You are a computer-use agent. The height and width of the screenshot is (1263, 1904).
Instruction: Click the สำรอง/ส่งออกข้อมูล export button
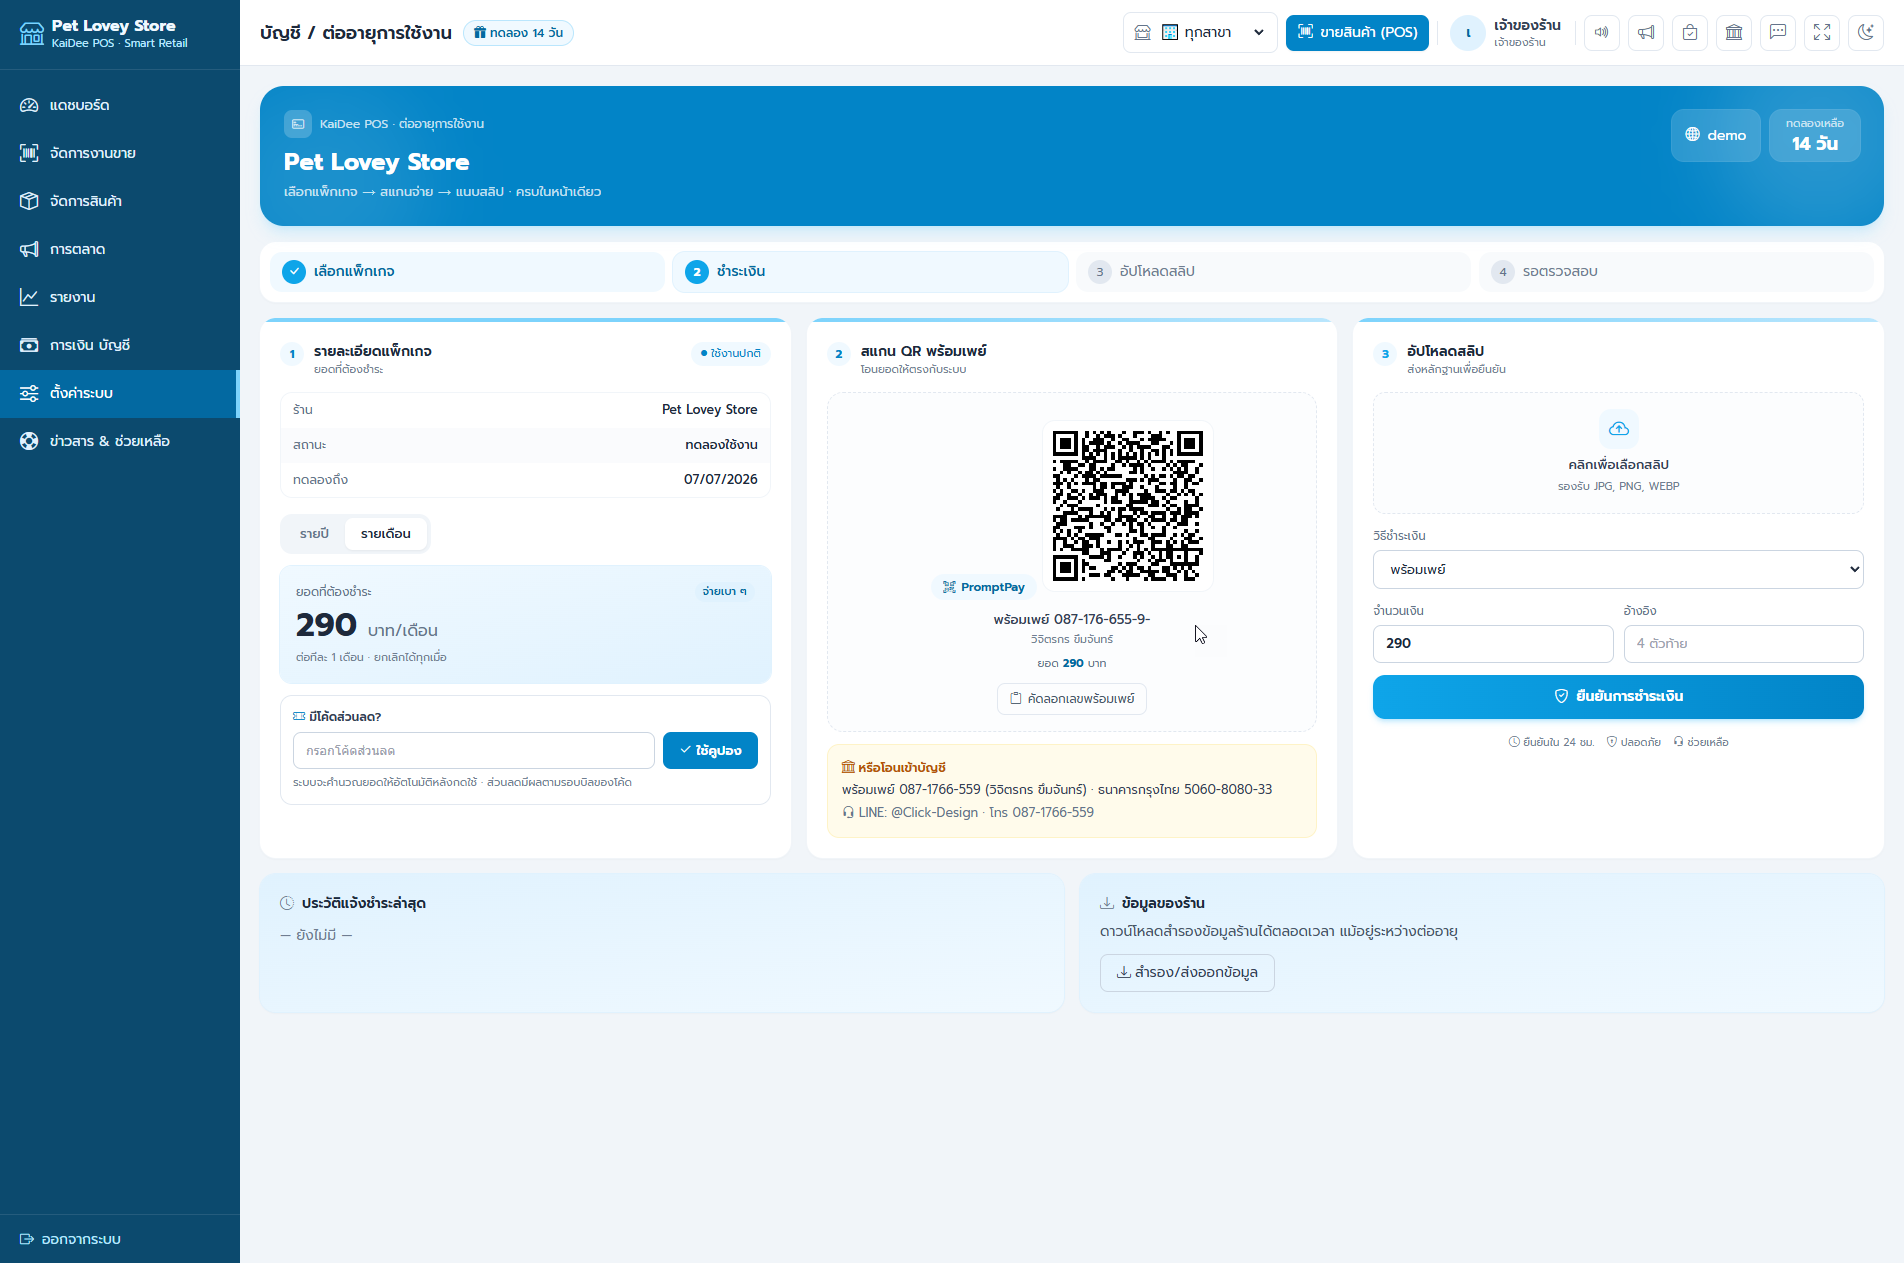pos(1187,973)
